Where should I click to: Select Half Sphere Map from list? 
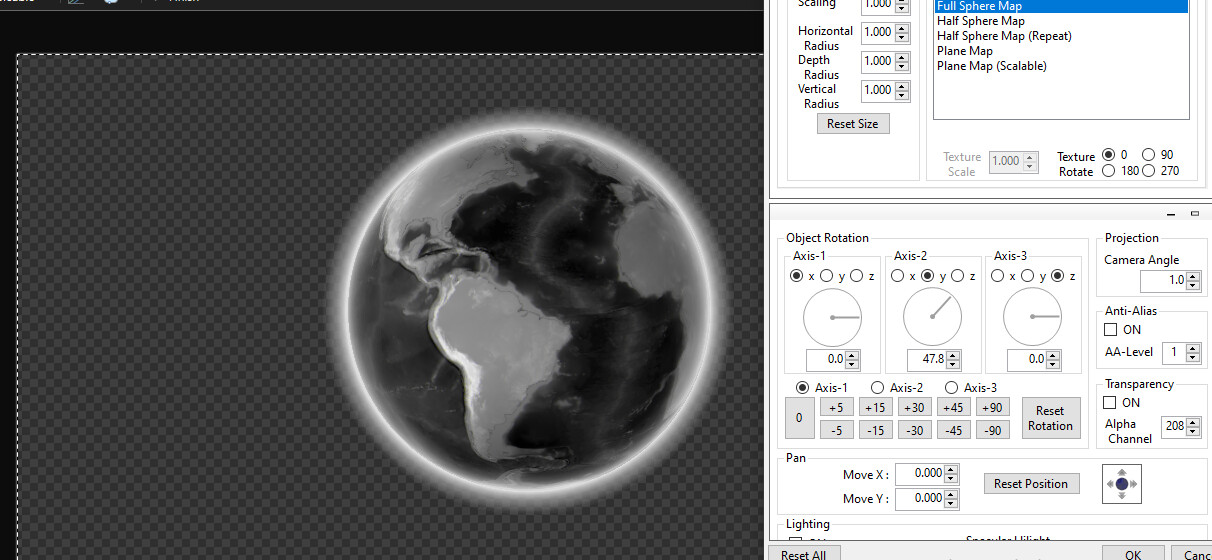coord(980,21)
